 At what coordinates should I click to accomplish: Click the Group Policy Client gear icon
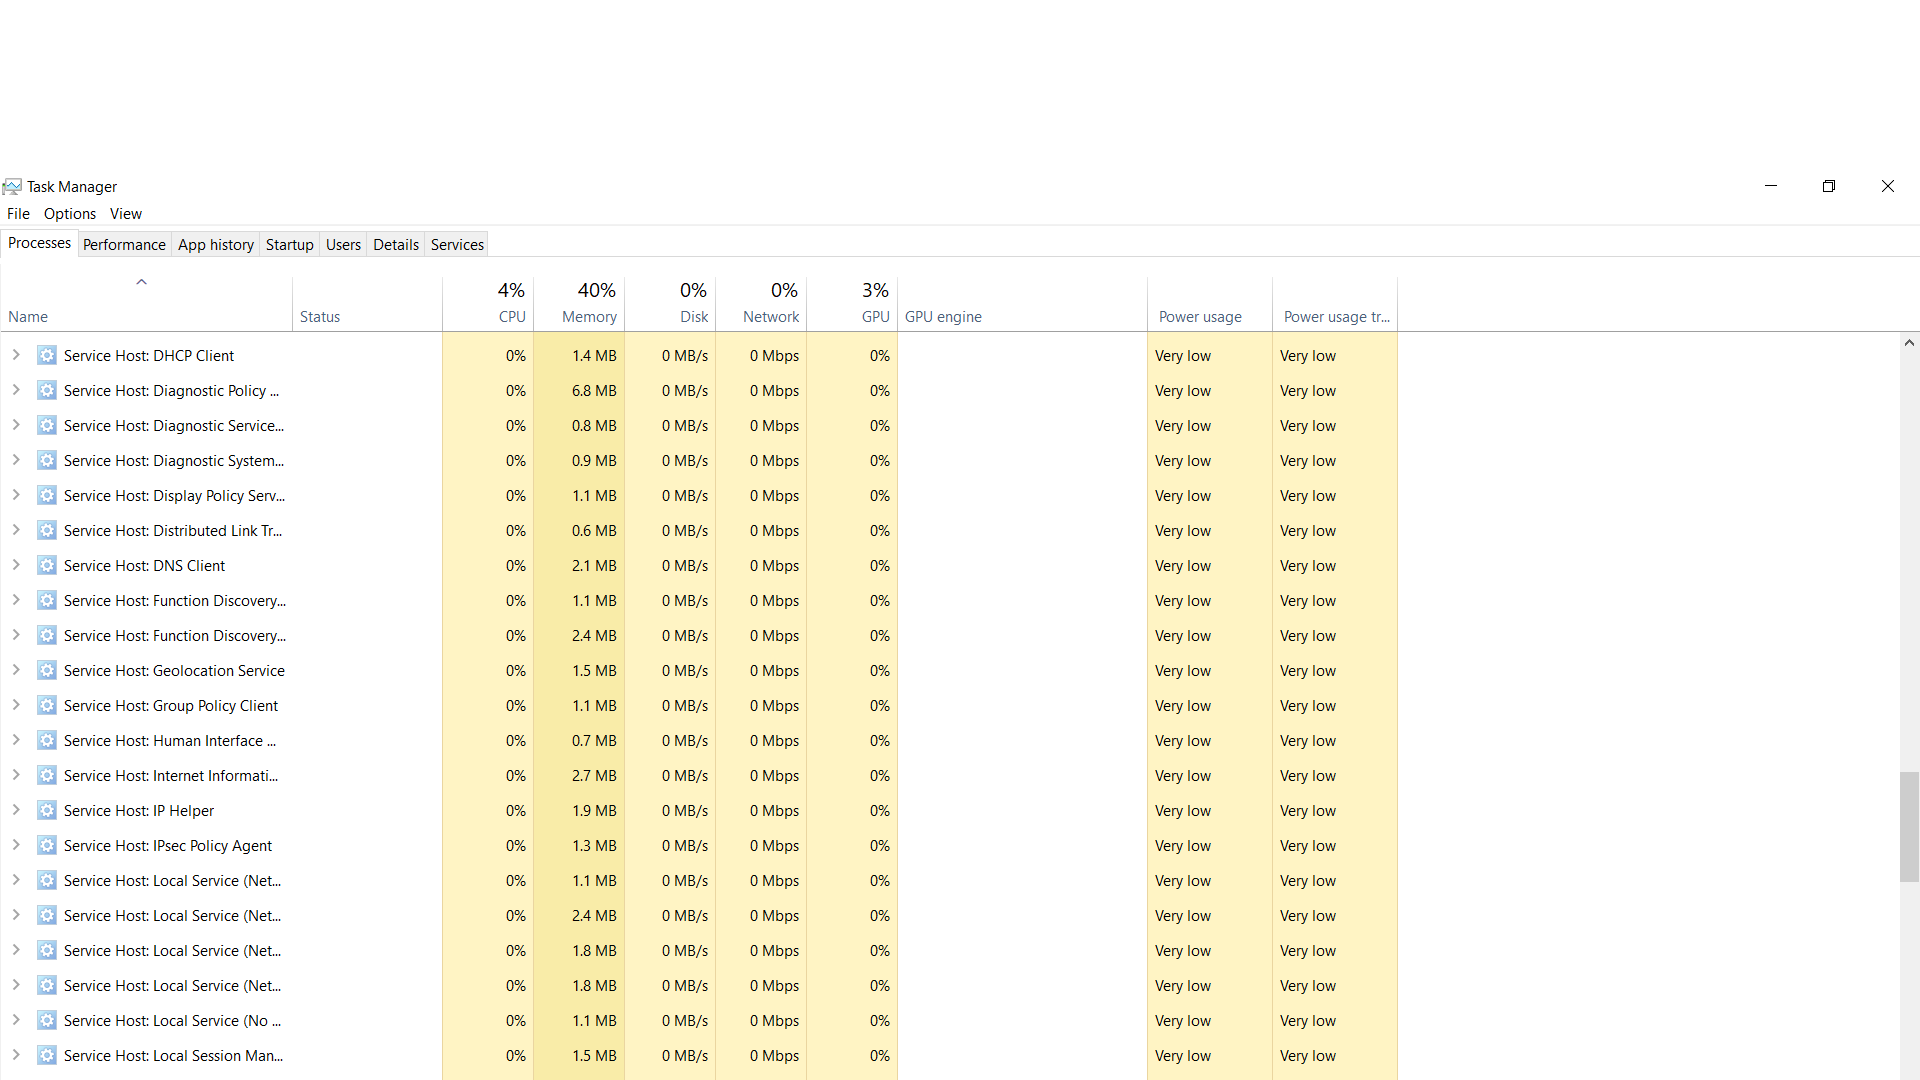pos(47,705)
